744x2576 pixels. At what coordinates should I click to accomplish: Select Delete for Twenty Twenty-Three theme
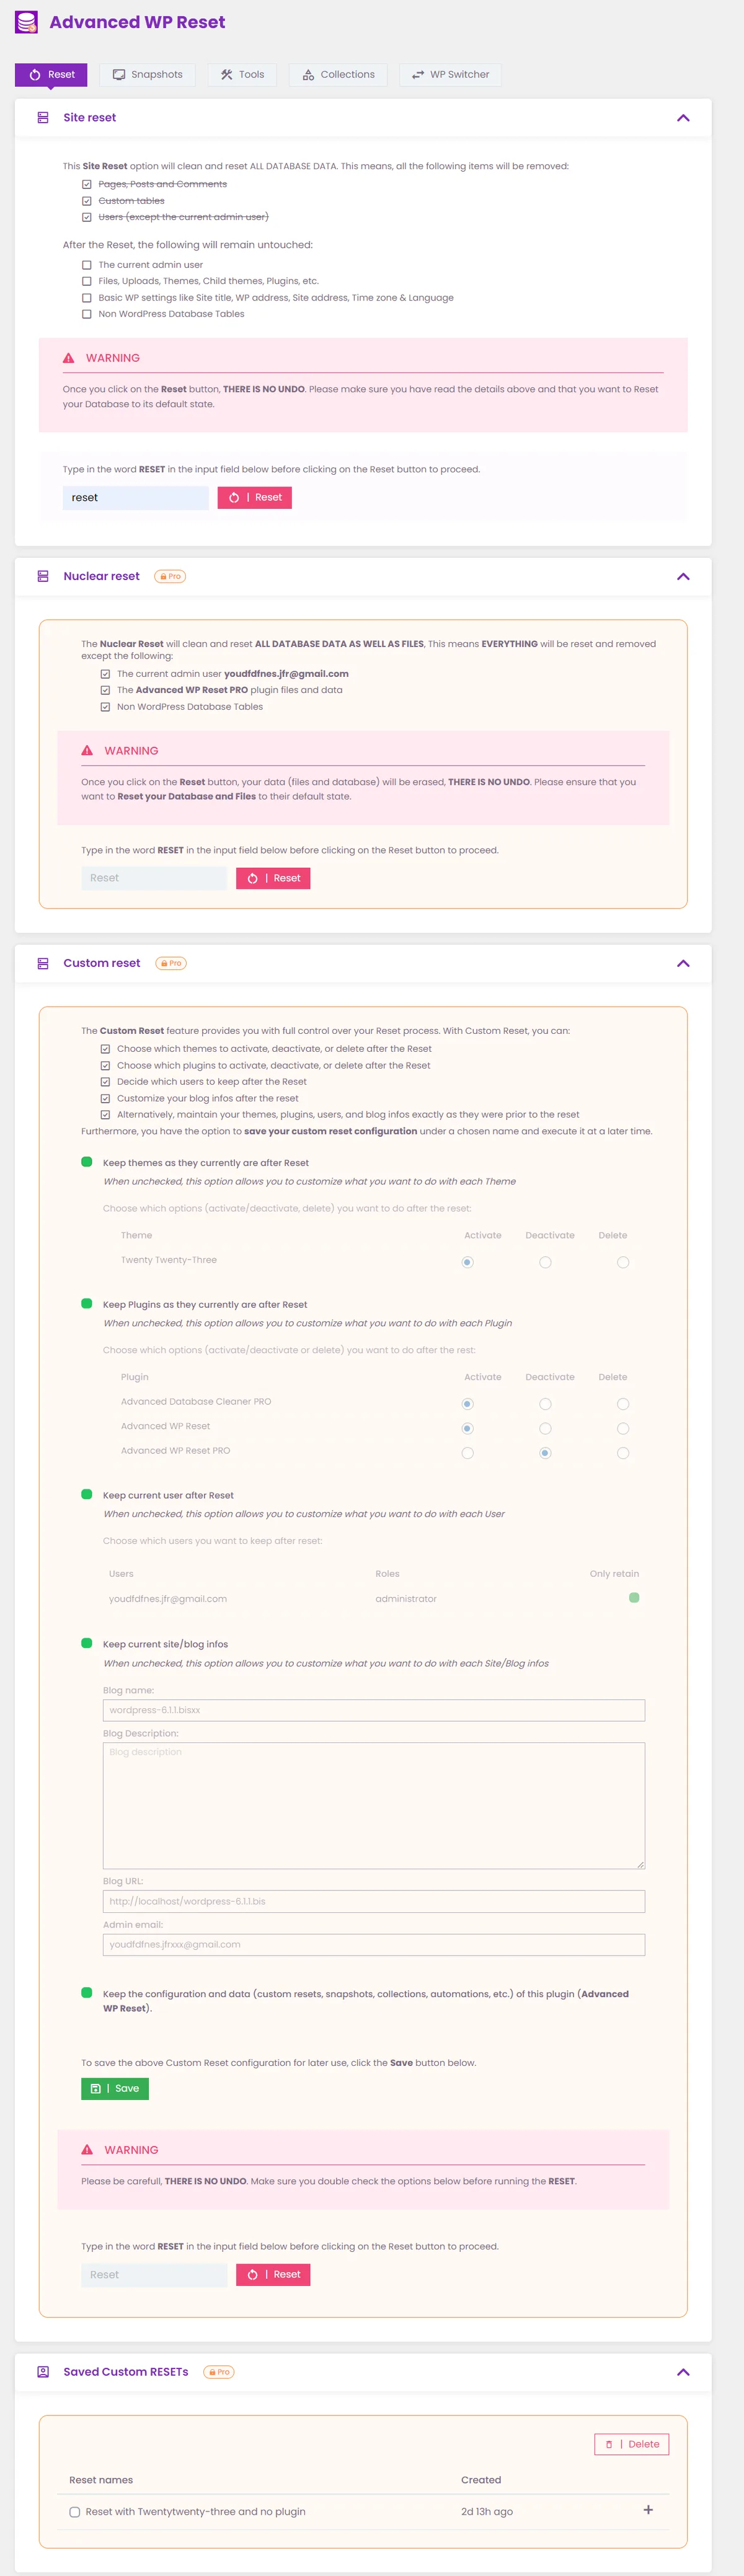pyautogui.click(x=623, y=1263)
